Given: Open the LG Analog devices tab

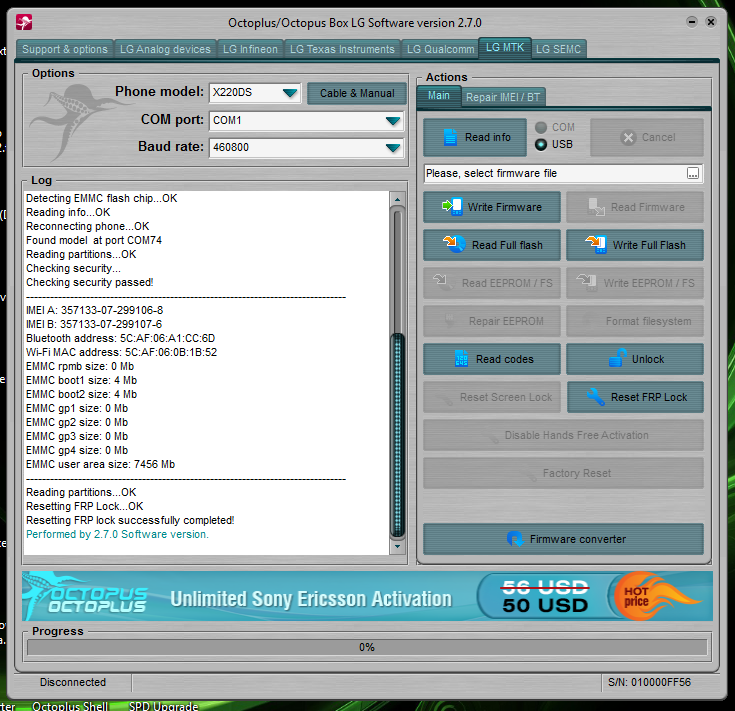Looking at the screenshot, I should pyautogui.click(x=165, y=49).
